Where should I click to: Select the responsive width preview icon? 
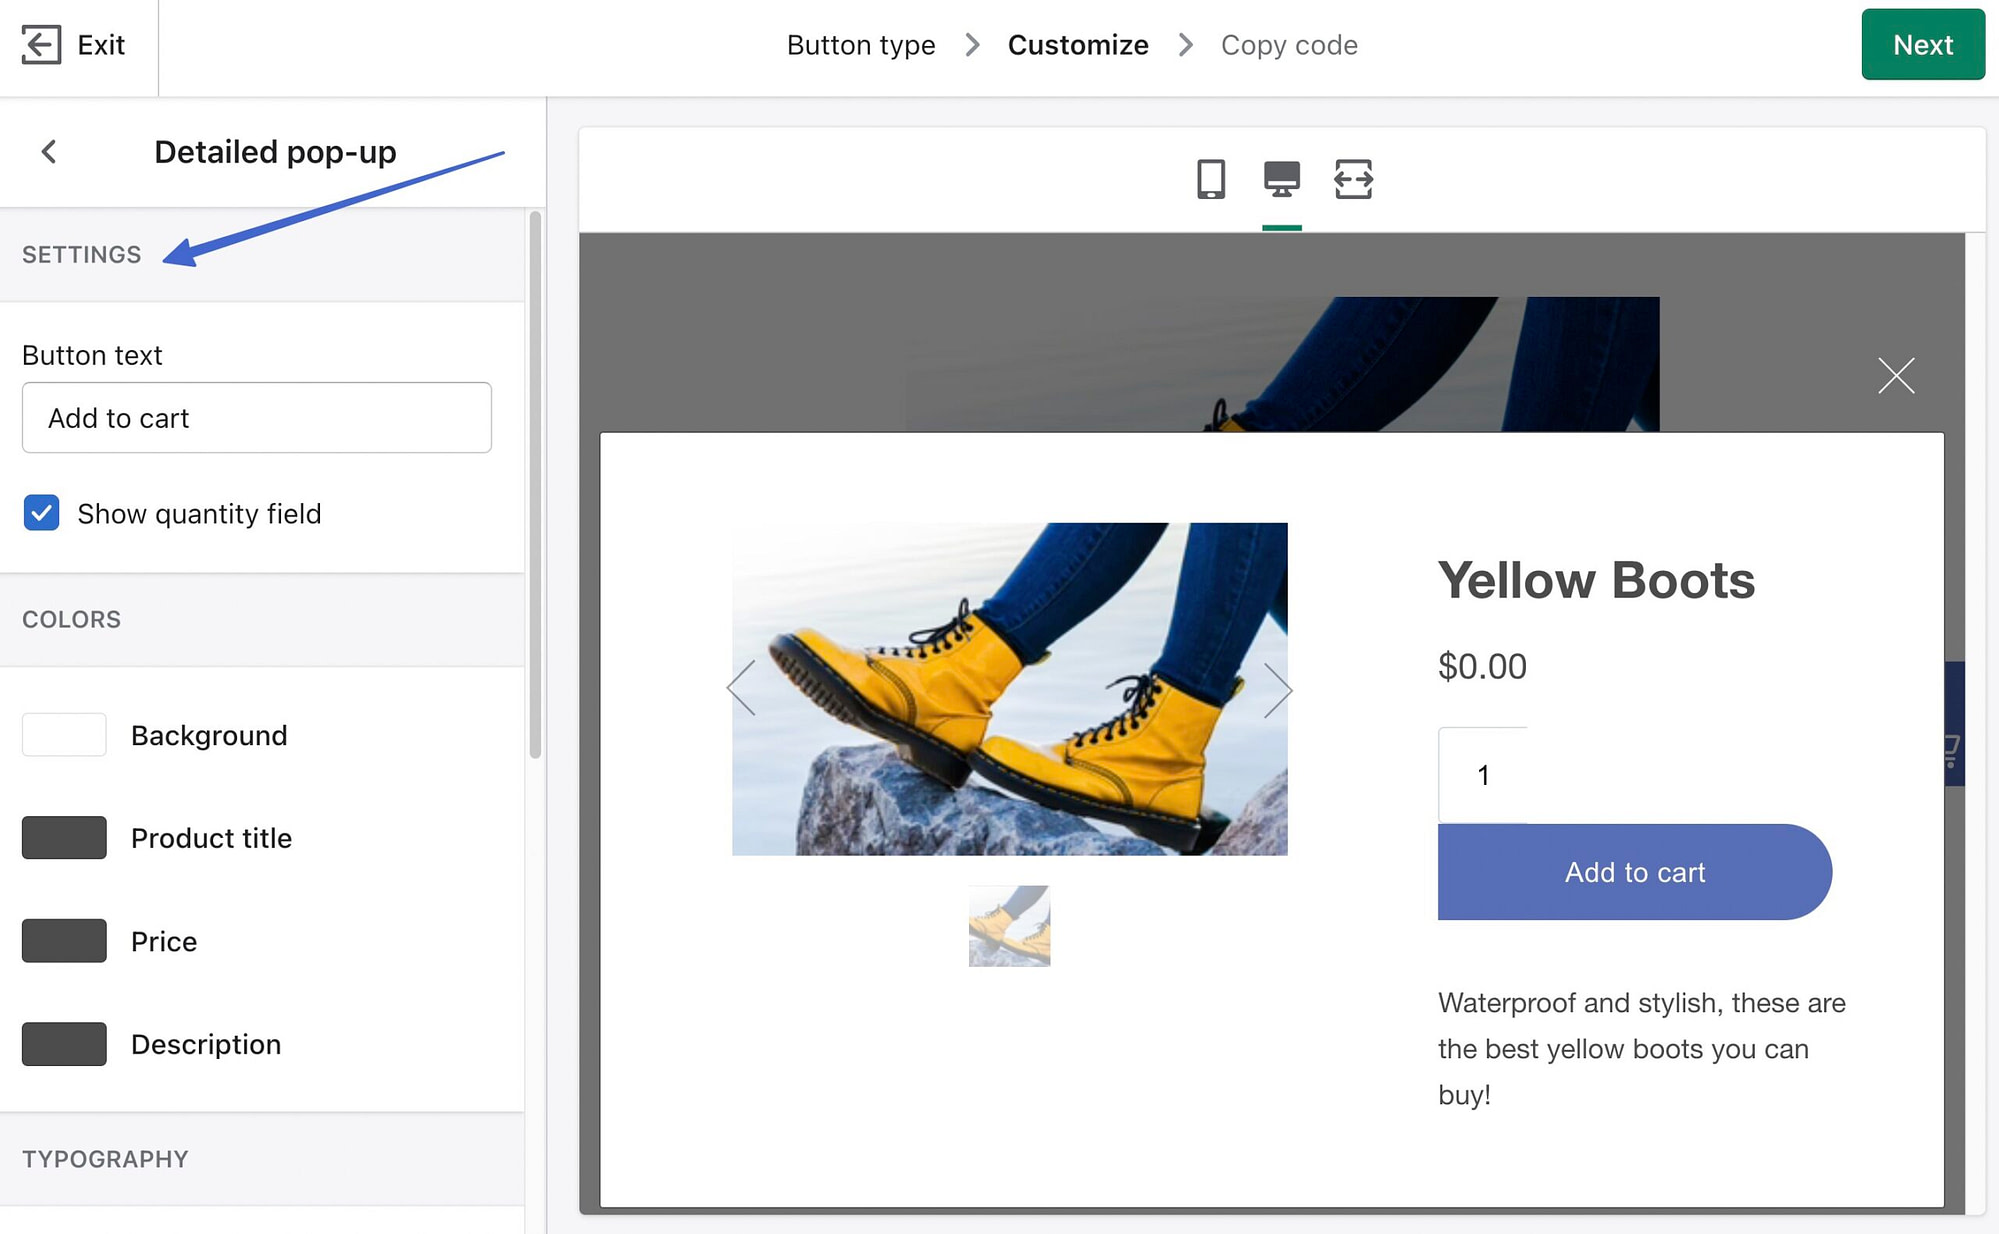pos(1353,180)
